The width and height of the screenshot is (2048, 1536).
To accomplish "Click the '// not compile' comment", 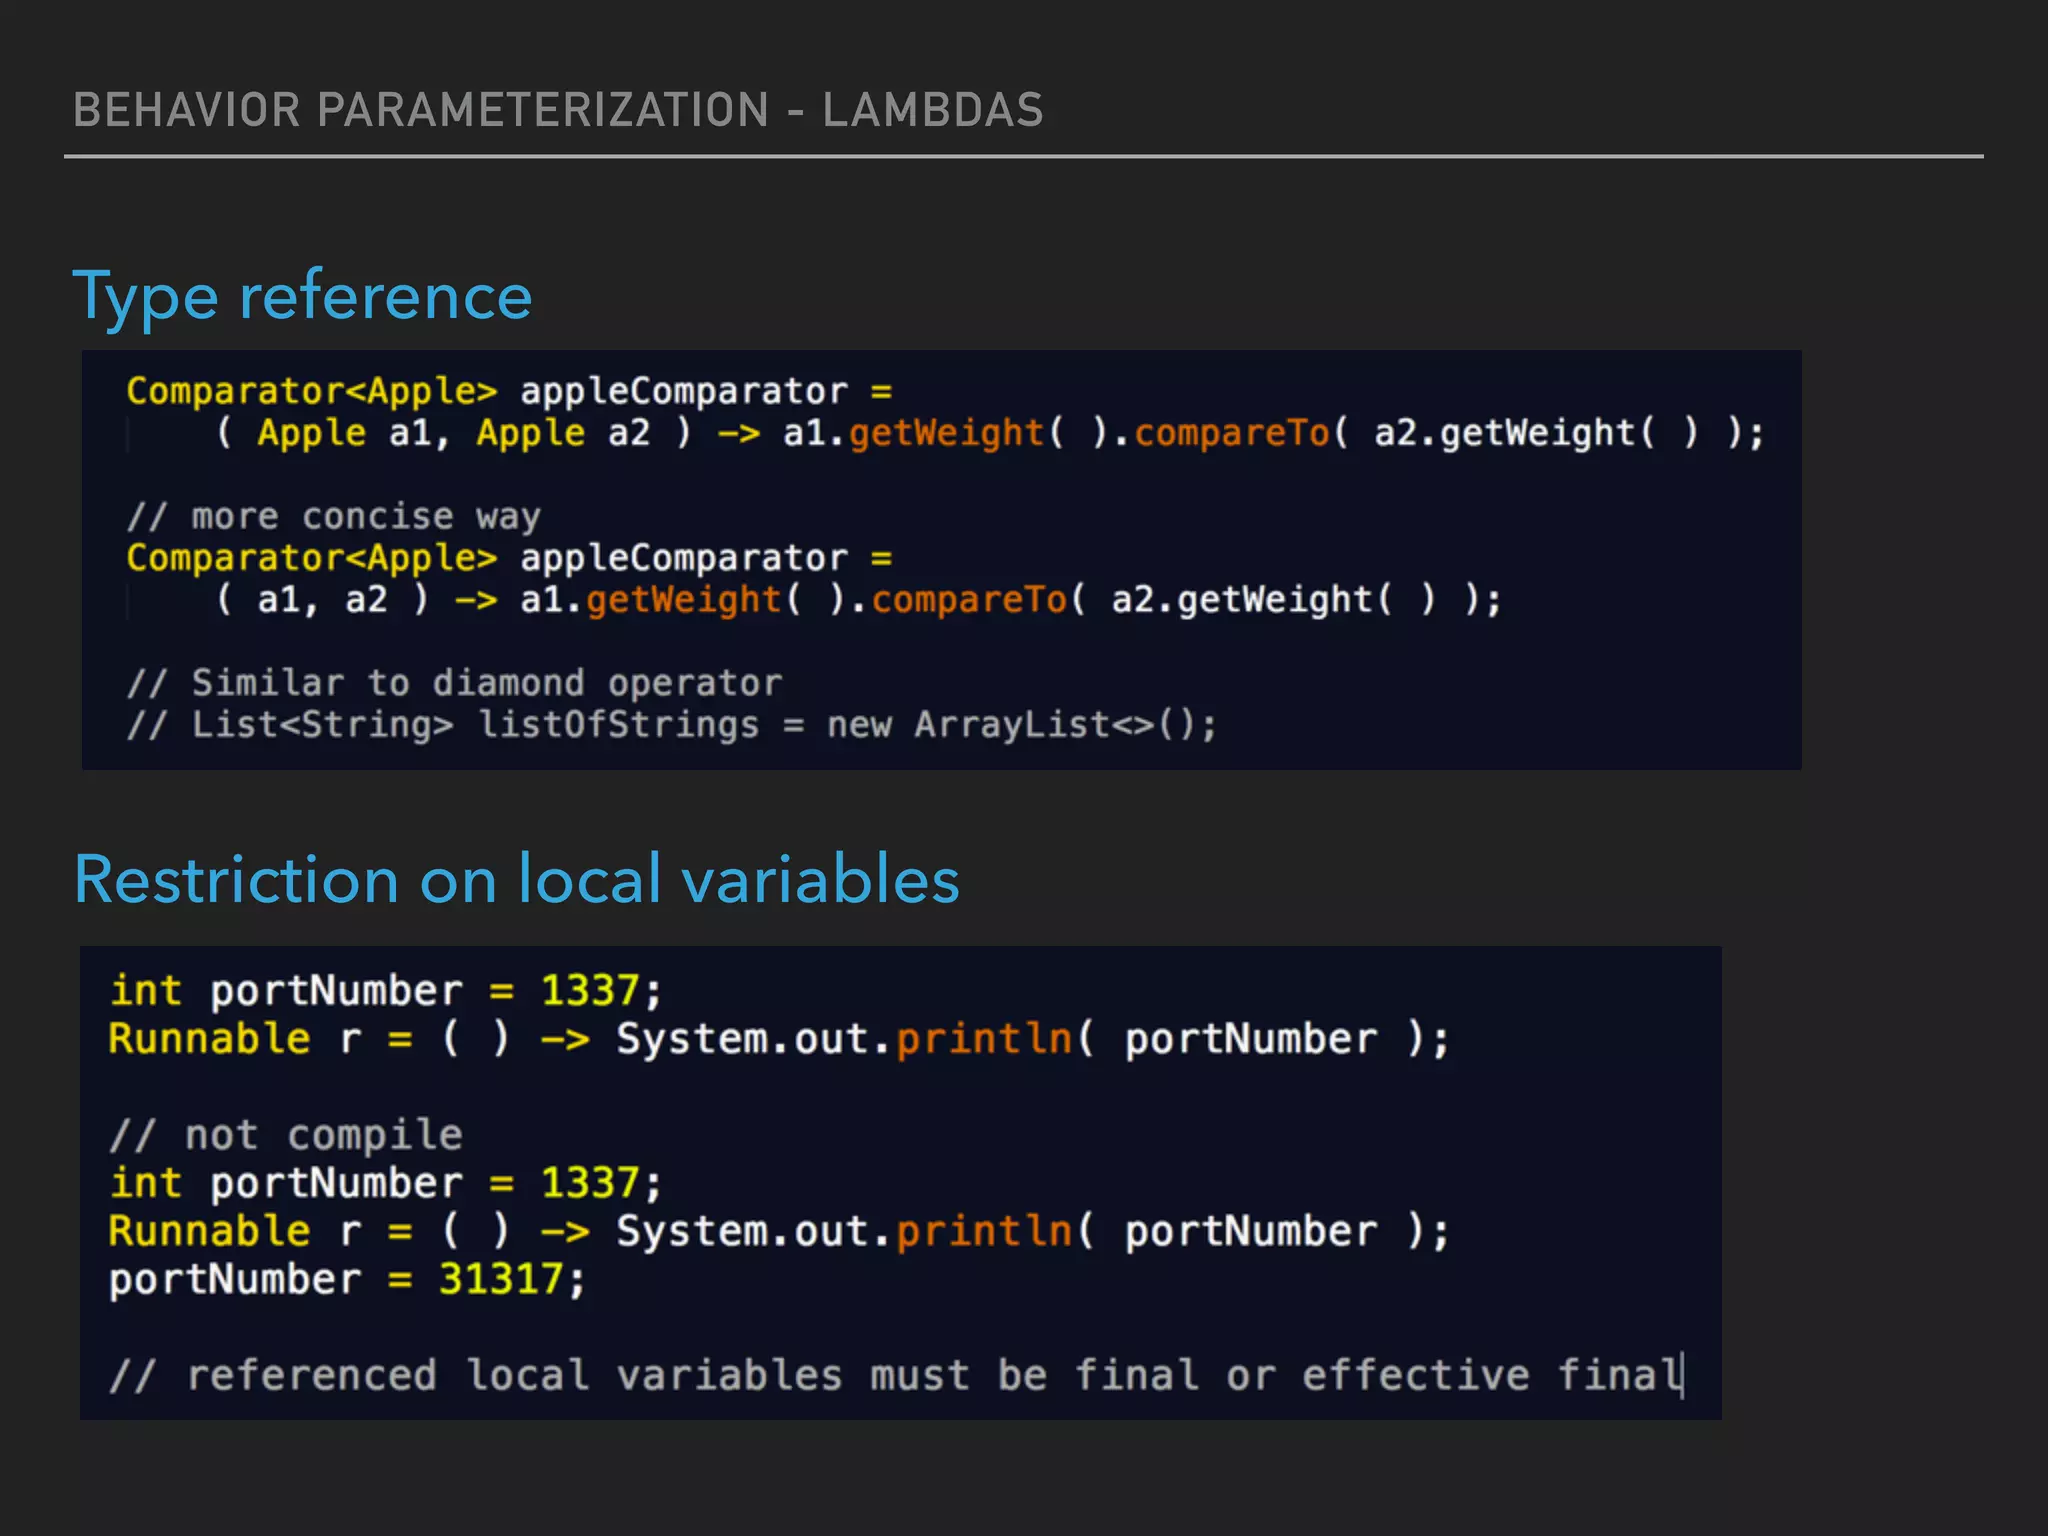I will point(285,1135).
